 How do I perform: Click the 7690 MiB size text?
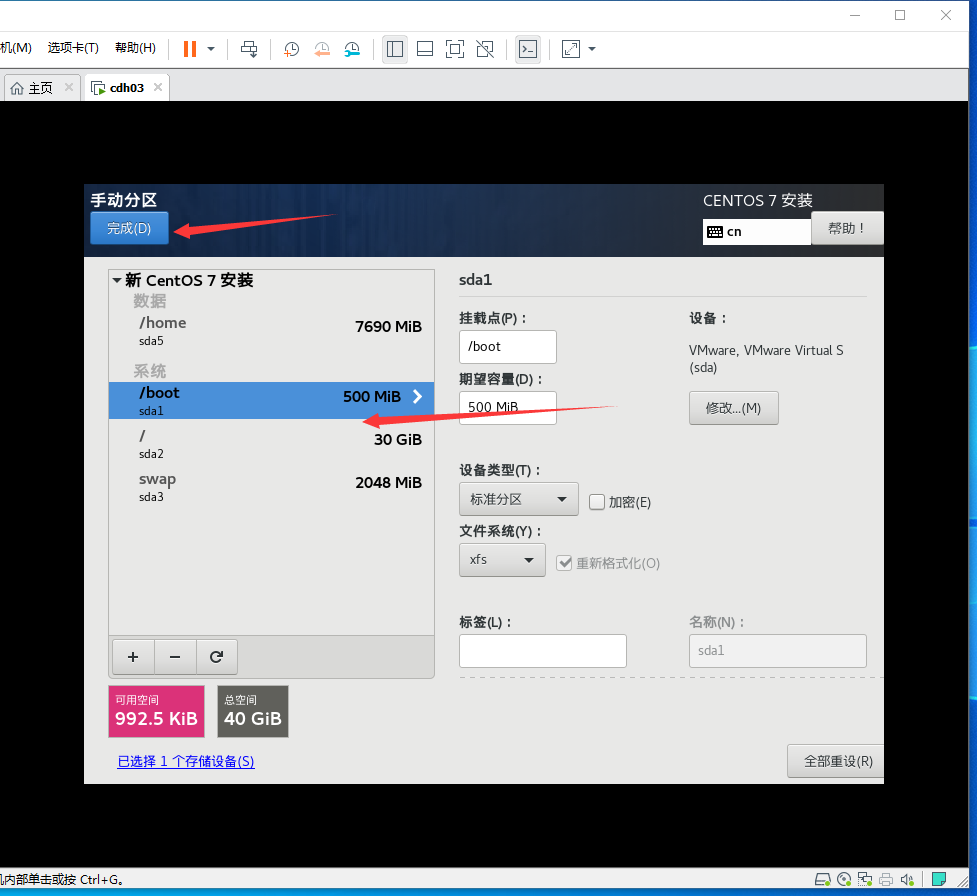pos(388,326)
